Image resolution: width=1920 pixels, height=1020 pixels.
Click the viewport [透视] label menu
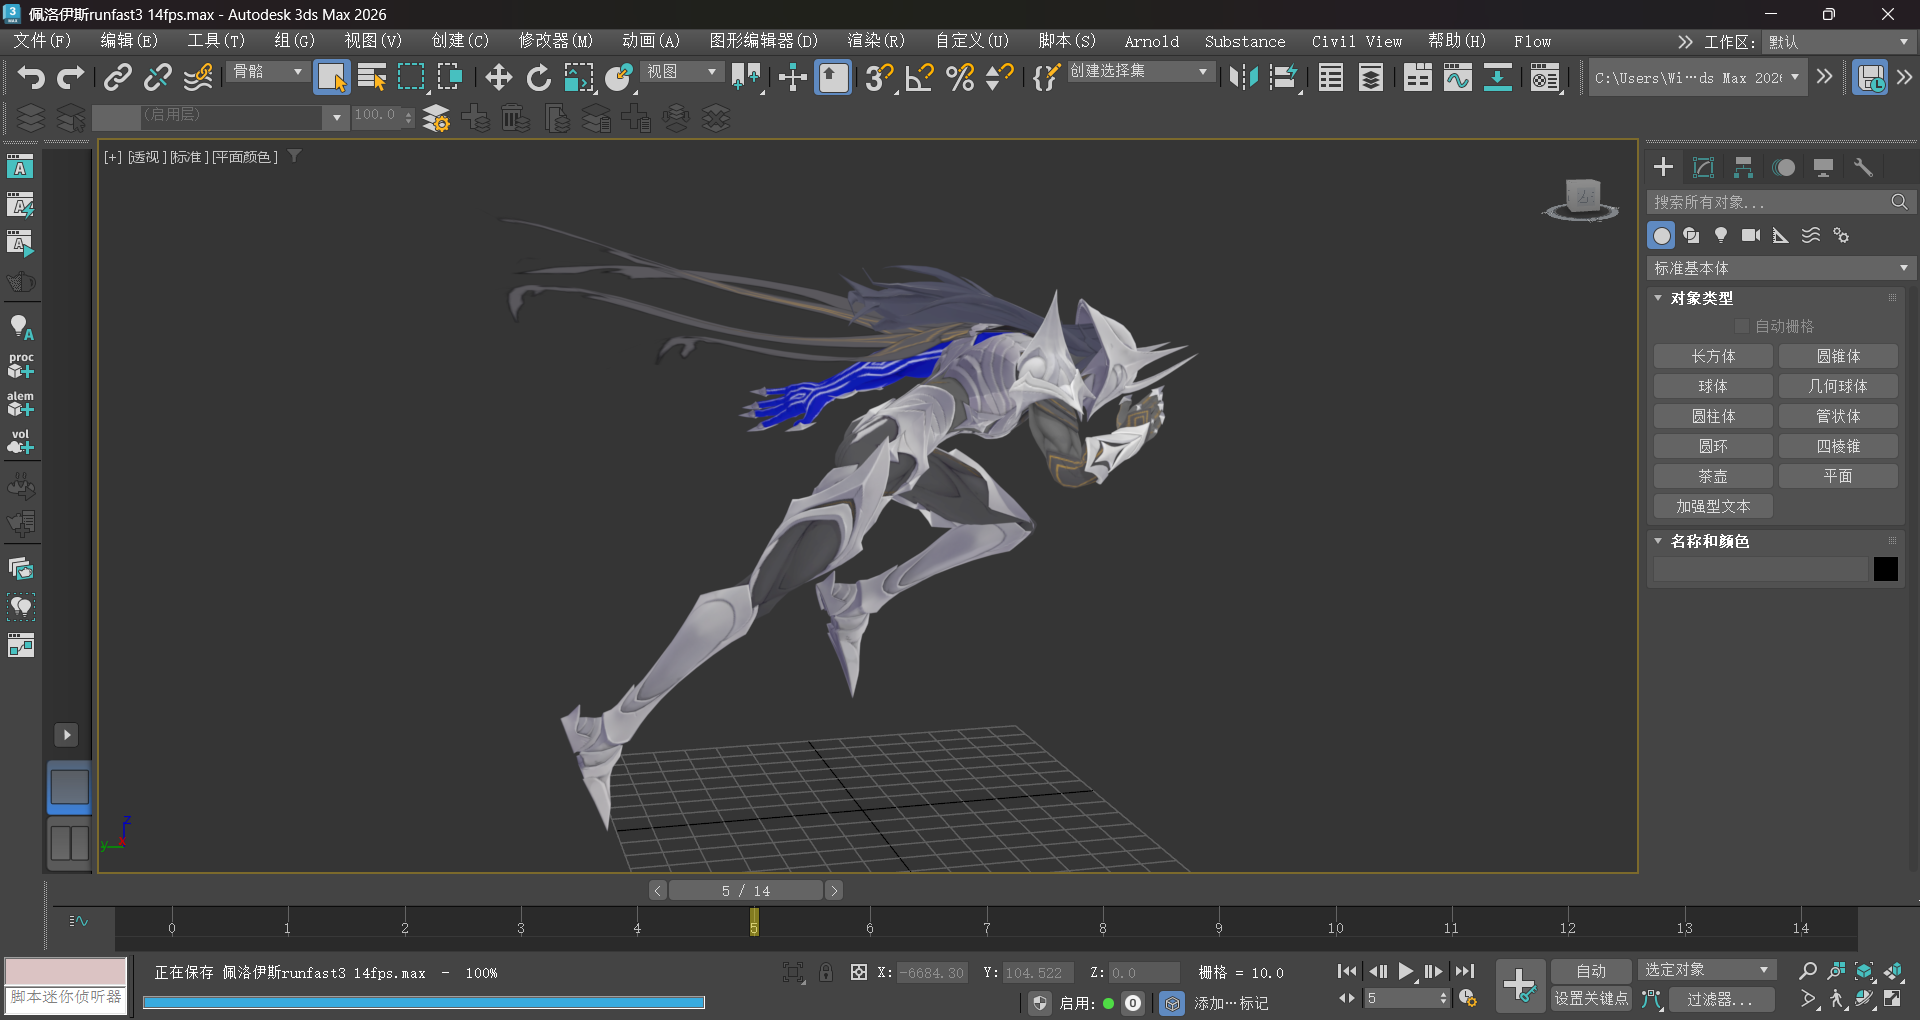tap(146, 157)
